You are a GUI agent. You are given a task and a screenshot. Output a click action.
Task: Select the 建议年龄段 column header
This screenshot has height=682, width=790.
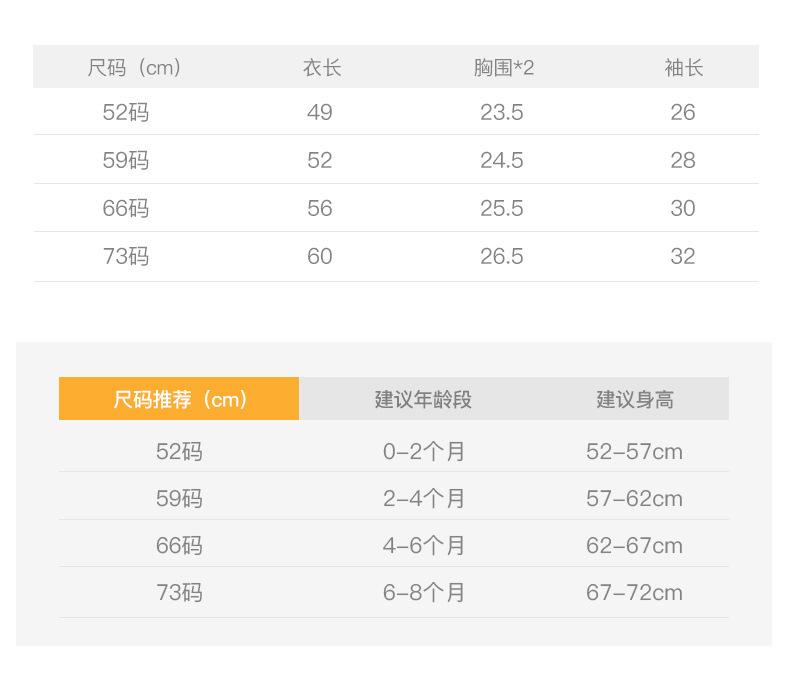(x=423, y=400)
